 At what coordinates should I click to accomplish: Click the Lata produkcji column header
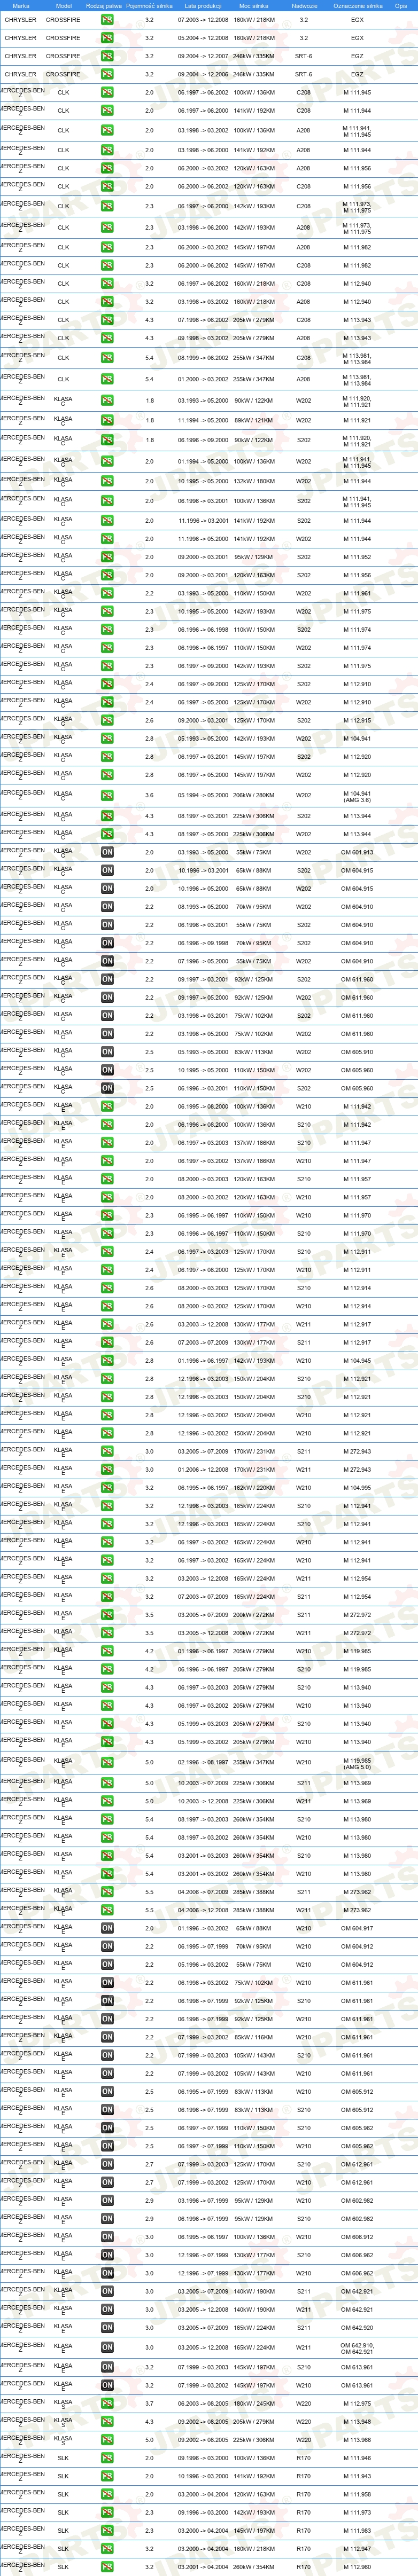[x=203, y=5]
